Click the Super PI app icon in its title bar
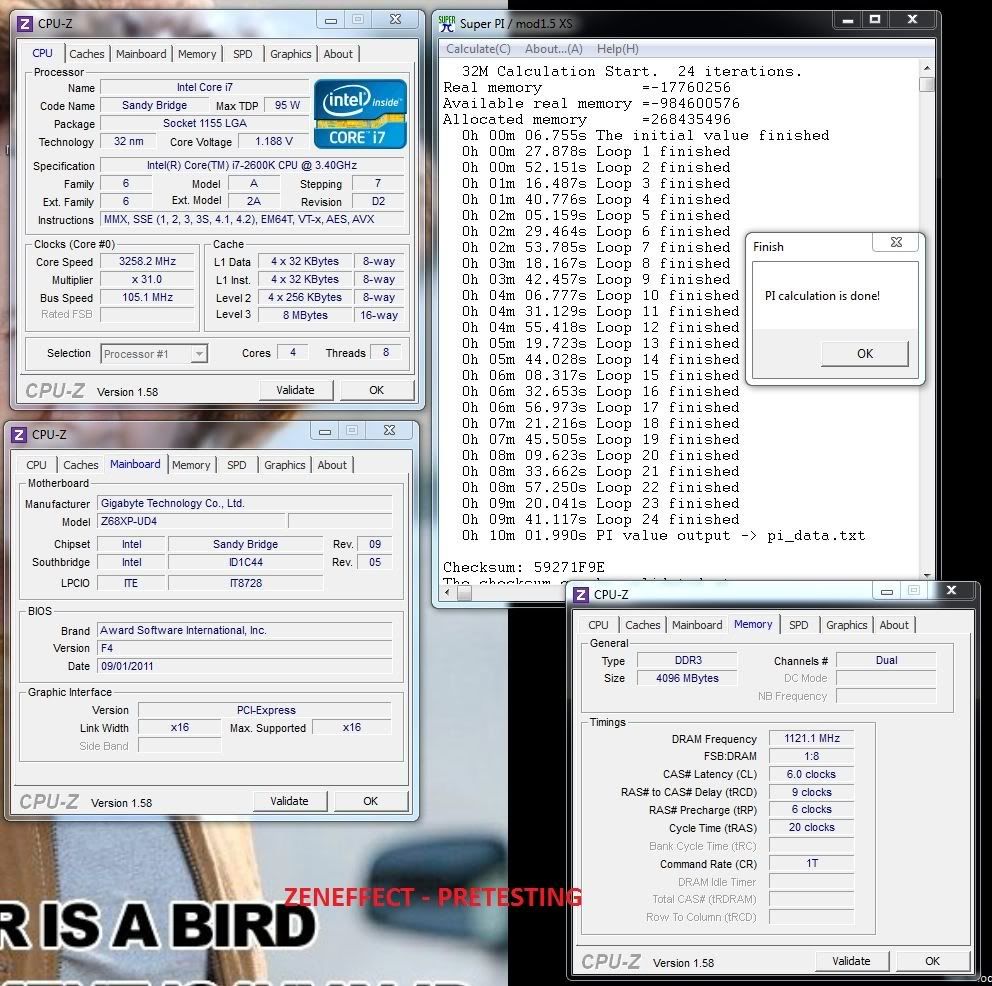 click(447, 23)
